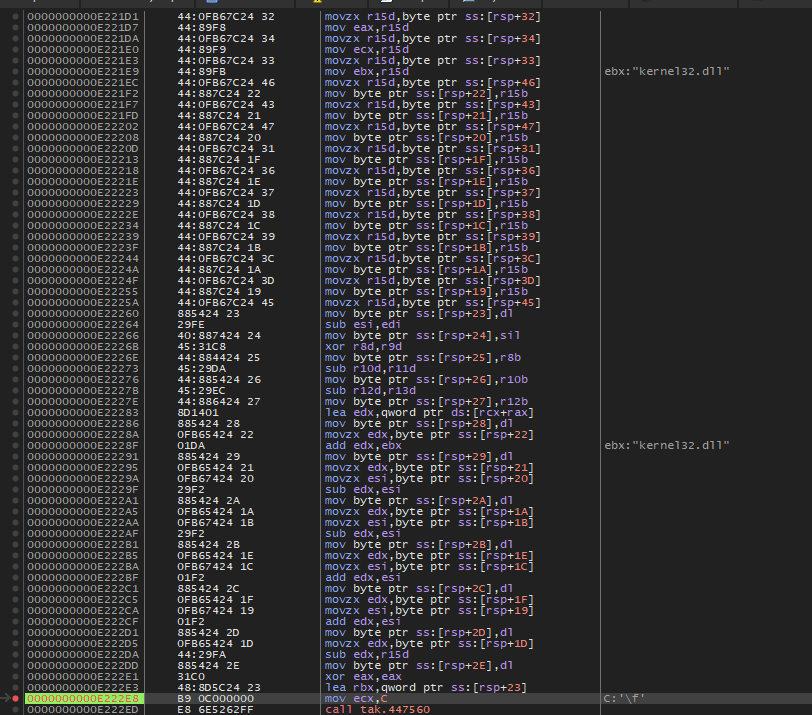The height and width of the screenshot is (715, 812).
Task: Click the instruction 'mov ebx,r15d'
Action: pos(367,71)
